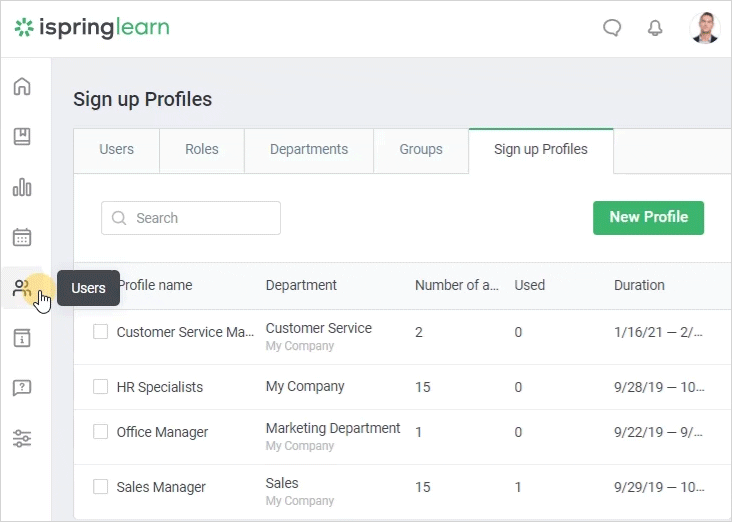Click My Company in HR Specialists row
The image size is (732, 522).
tap(305, 387)
